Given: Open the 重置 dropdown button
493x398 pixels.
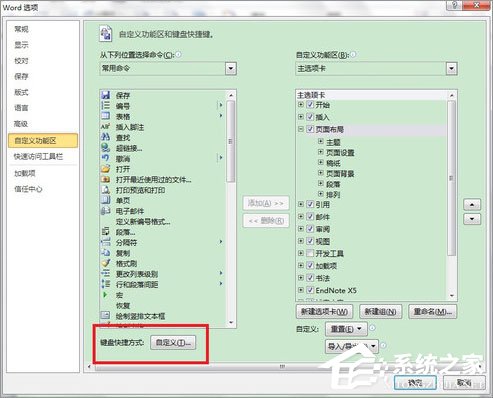Looking at the screenshot, I should (x=346, y=329).
